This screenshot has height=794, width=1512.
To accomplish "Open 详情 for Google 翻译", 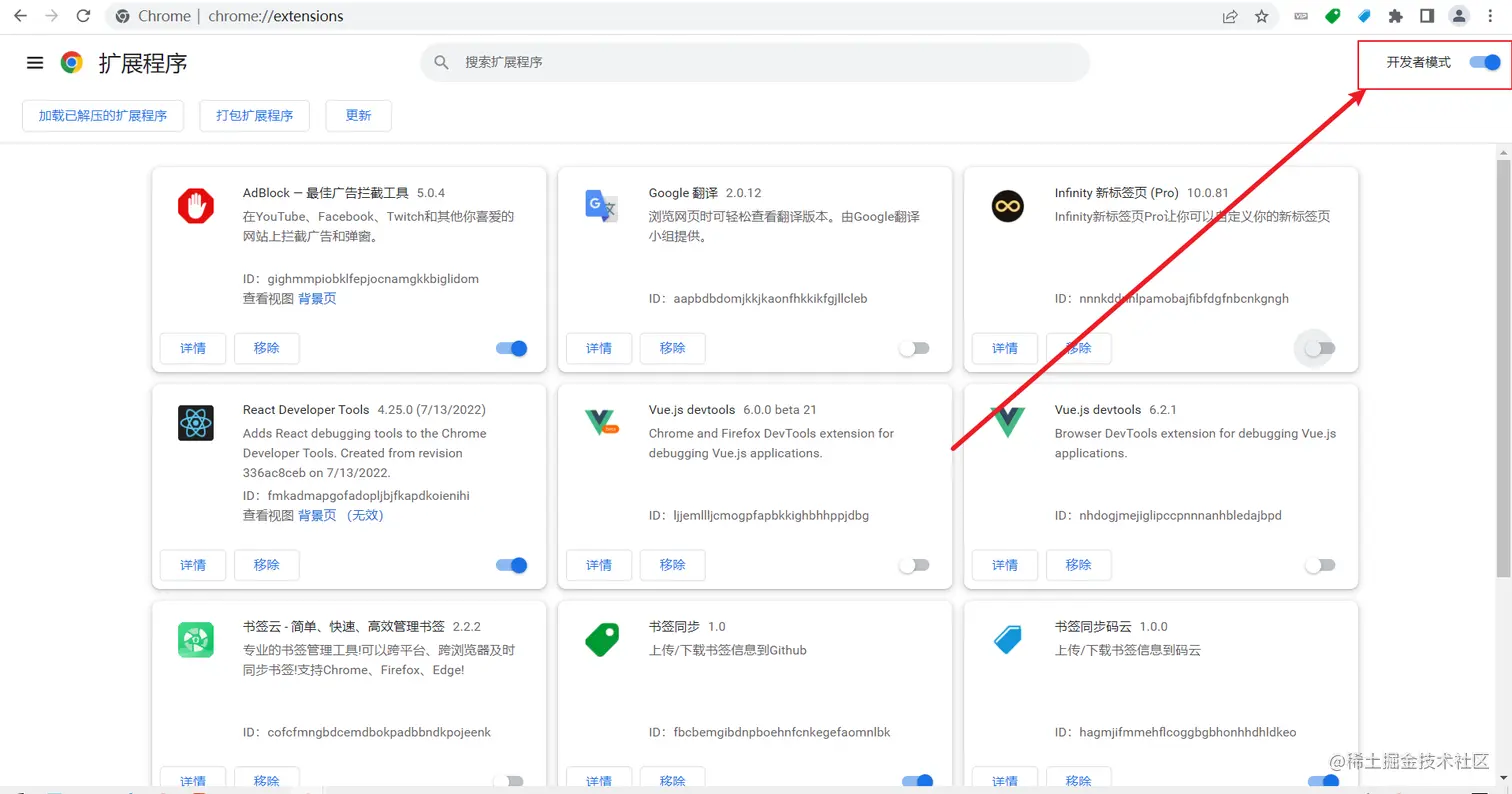I will coord(599,348).
